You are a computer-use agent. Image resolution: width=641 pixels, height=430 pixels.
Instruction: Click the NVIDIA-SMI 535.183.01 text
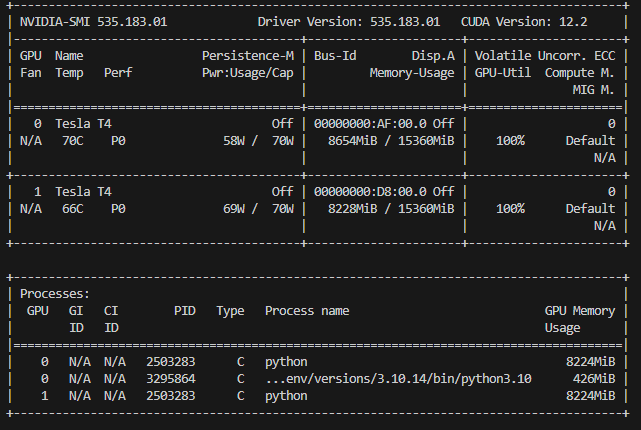pyautogui.click(x=93, y=22)
